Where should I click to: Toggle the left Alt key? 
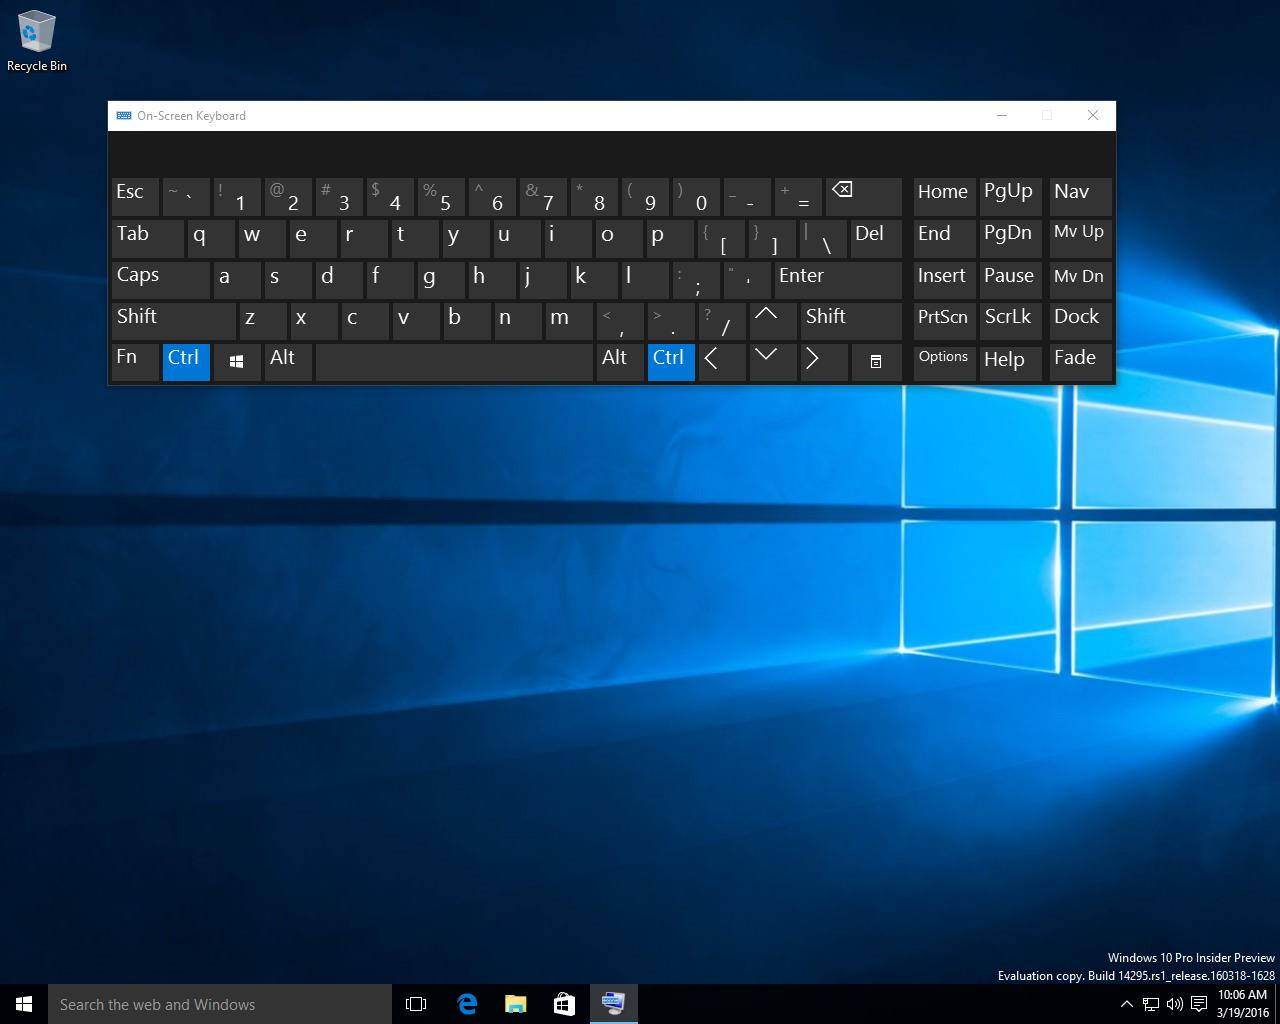pos(288,362)
